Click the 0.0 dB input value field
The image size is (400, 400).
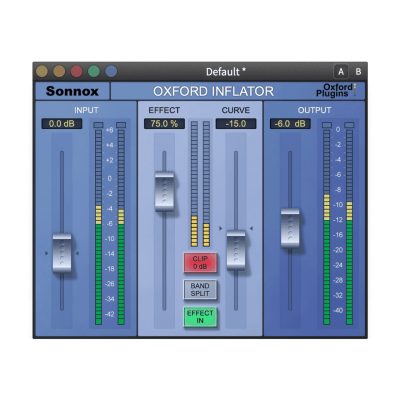(62, 124)
